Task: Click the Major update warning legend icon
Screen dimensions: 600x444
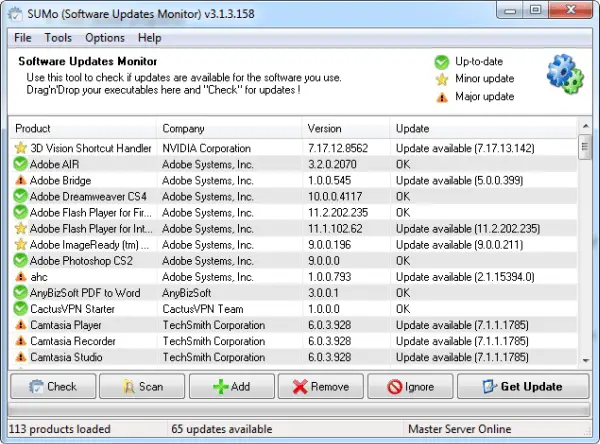Action: [442, 97]
